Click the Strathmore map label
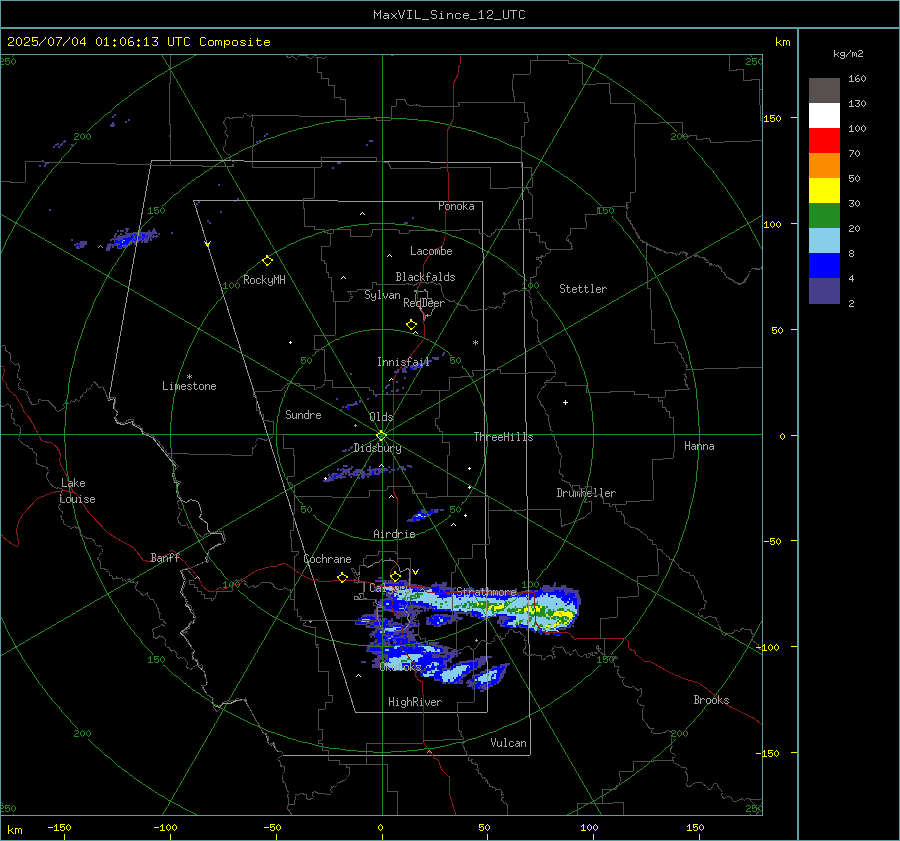 click(x=486, y=592)
